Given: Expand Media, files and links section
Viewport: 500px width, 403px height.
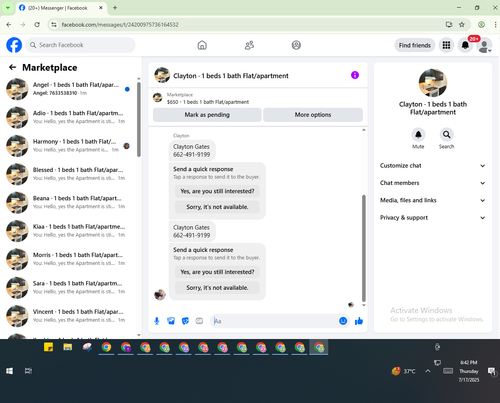Looking at the screenshot, I should (433, 200).
